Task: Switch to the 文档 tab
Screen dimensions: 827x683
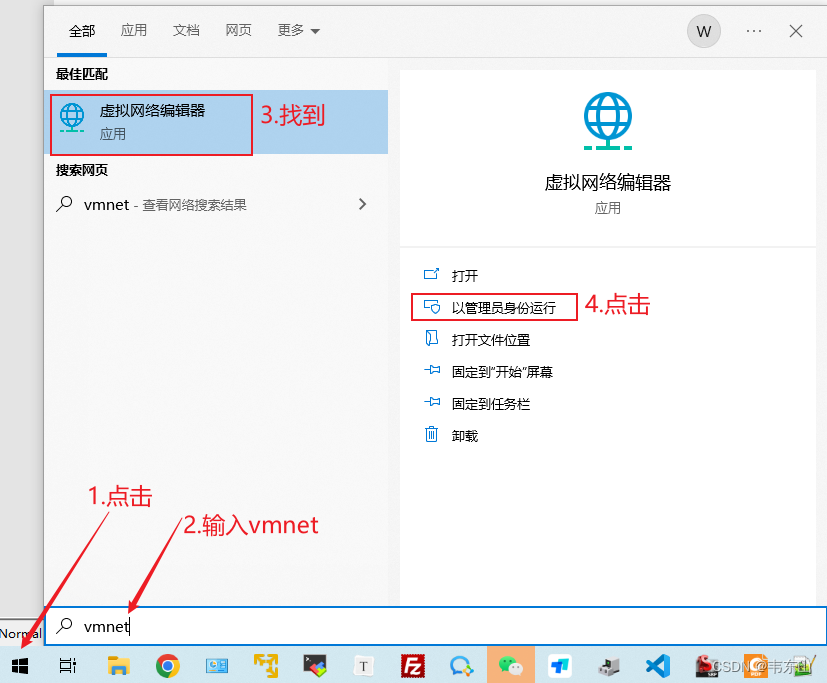Action: [186, 31]
